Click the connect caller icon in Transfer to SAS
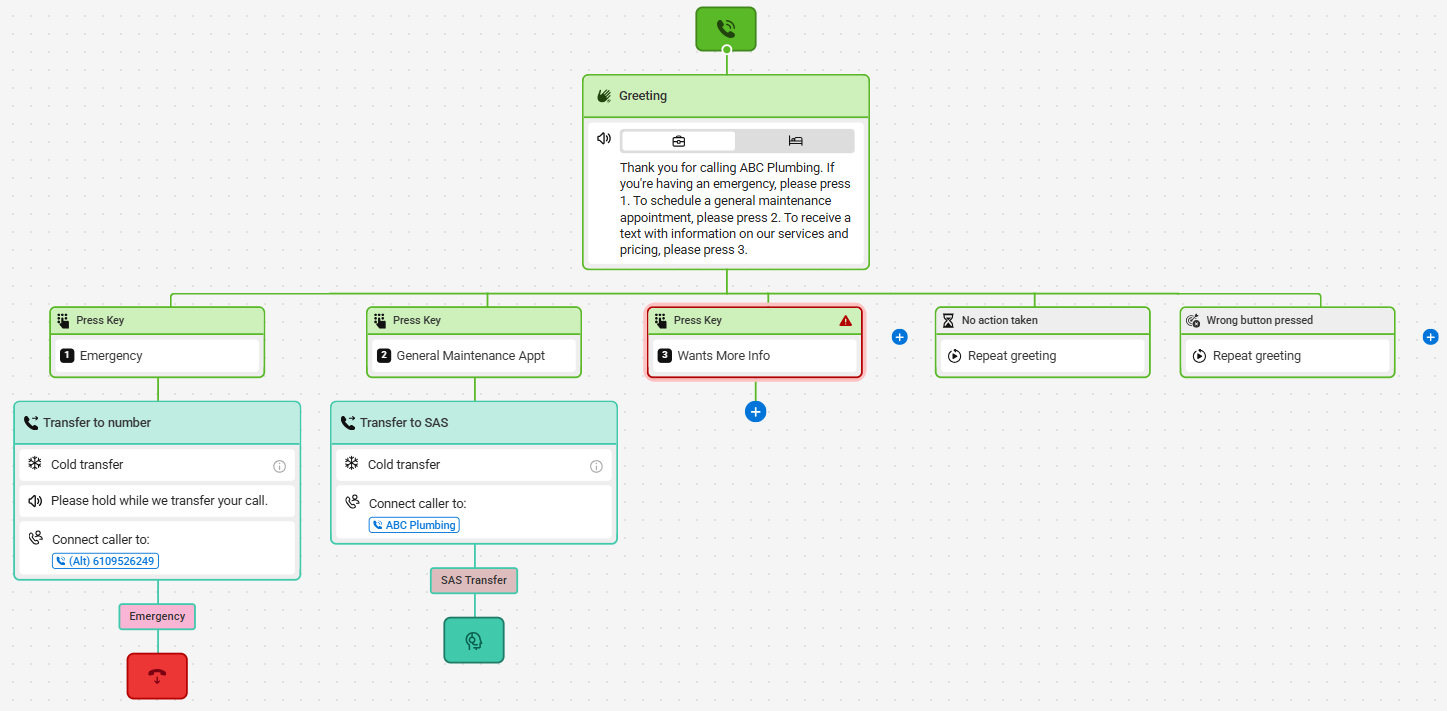The image size is (1447, 711). (x=353, y=502)
